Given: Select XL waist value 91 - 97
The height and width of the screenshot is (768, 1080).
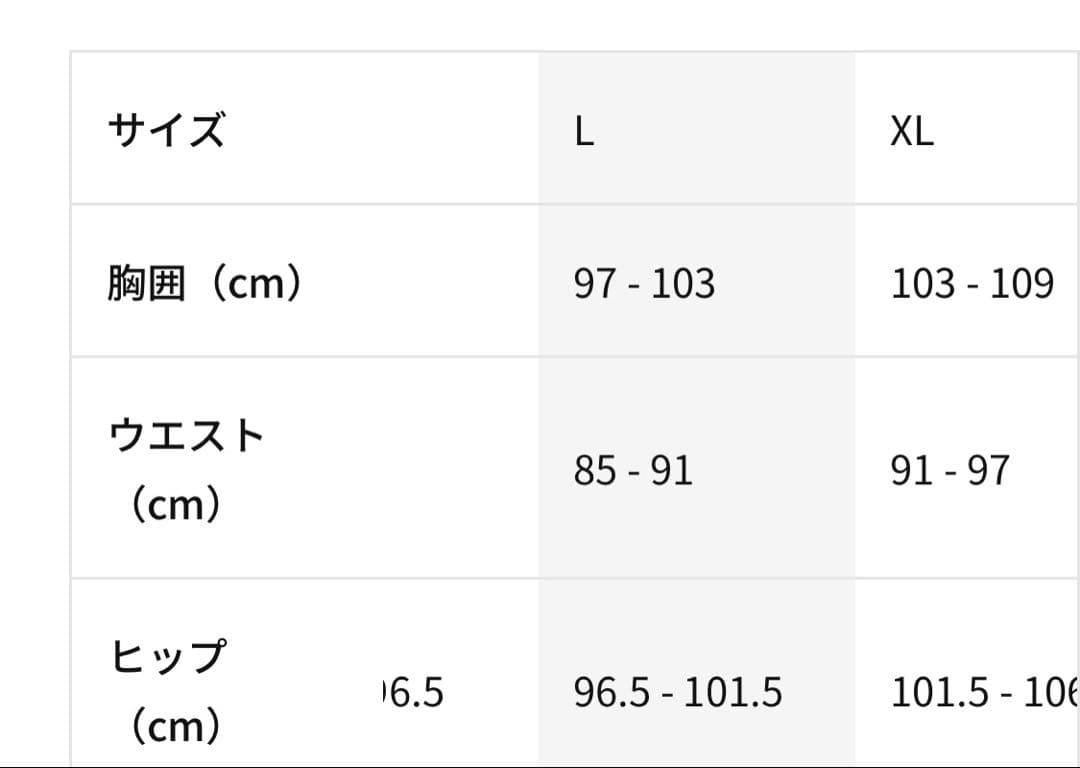Looking at the screenshot, I should tap(950, 470).
